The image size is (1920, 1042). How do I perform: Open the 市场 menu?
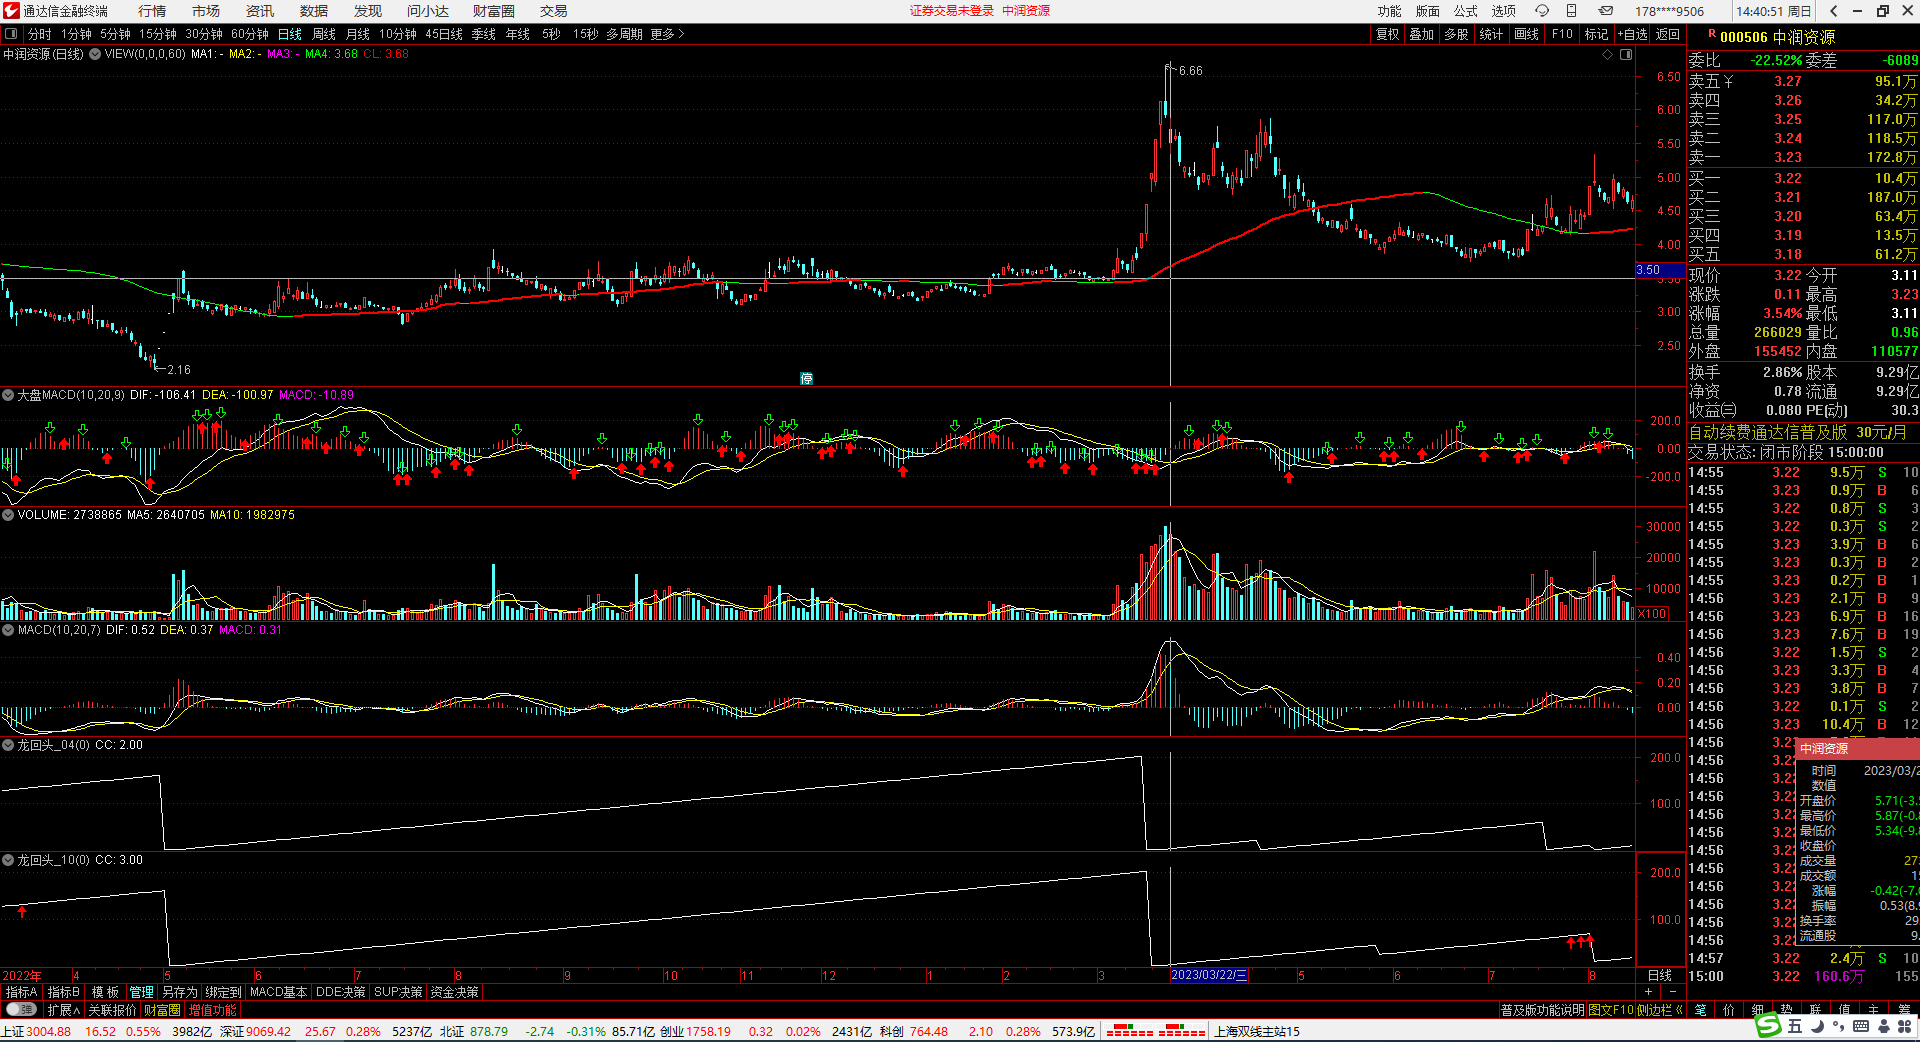206,11
